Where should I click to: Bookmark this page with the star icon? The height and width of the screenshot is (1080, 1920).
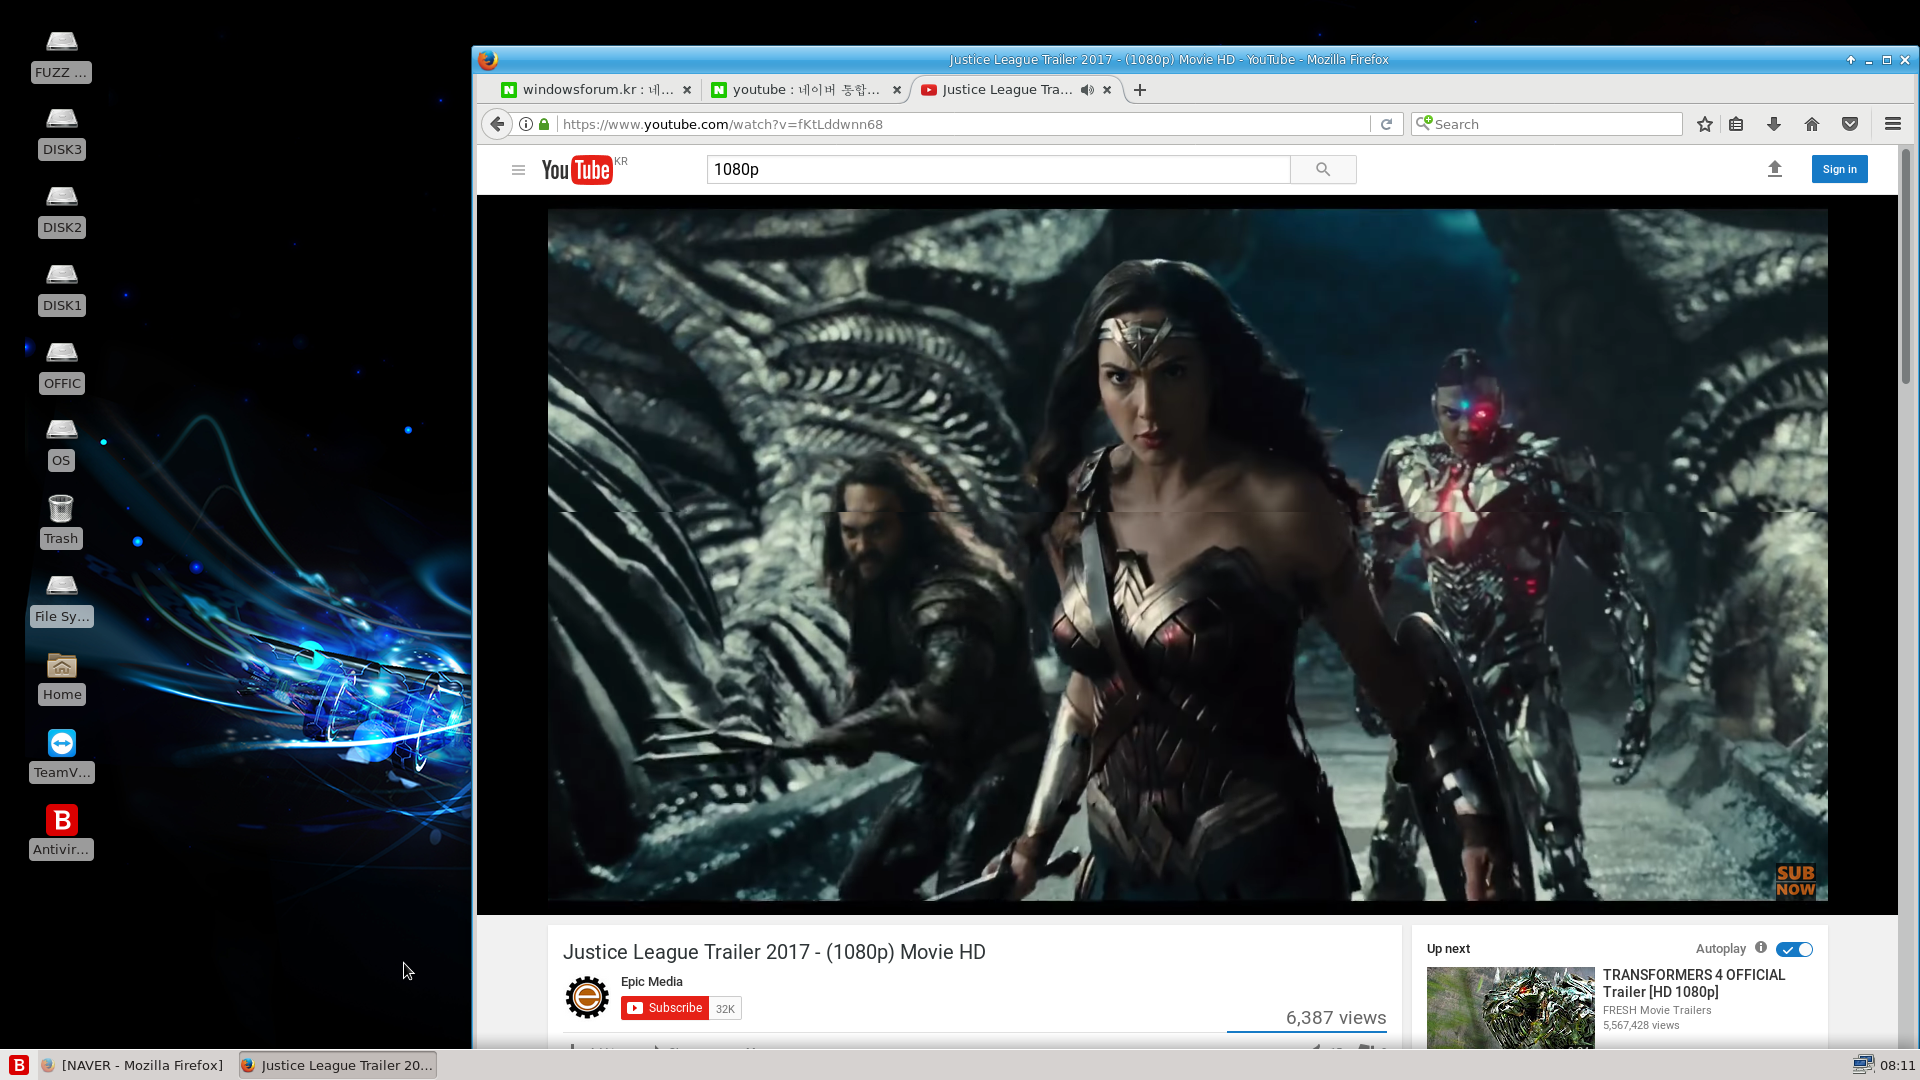click(1705, 124)
